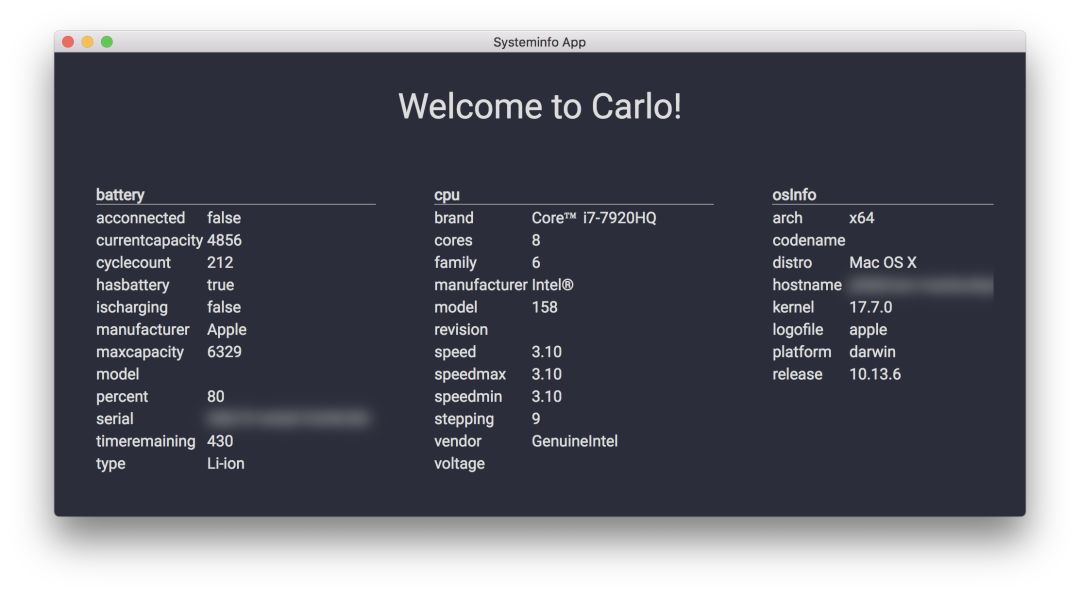Click the battery type value Li-ion
Screen dimensions: 1080x594
click(226, 464)
